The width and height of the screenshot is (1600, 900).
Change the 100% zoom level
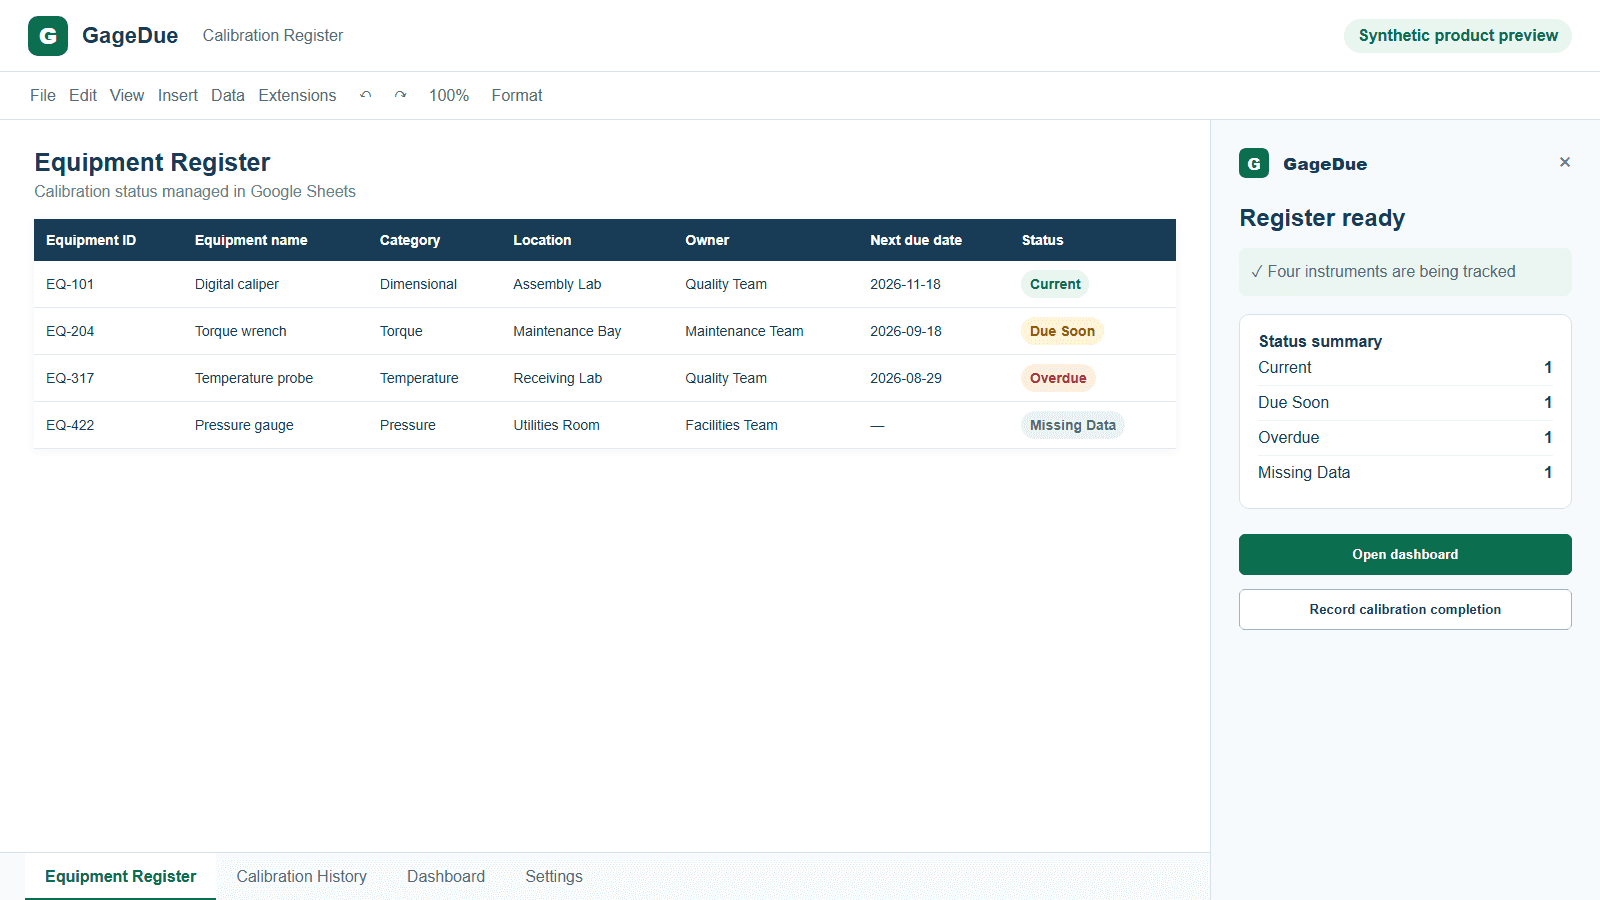coord(449,95)
